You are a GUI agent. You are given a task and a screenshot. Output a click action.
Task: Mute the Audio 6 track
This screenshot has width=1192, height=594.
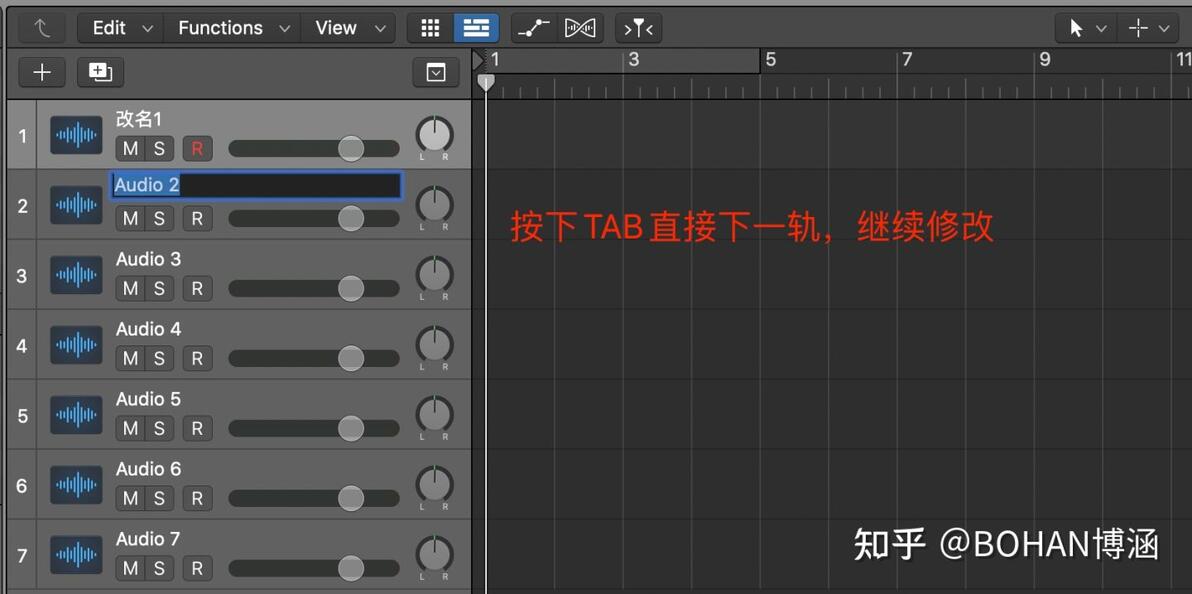click(x=131, y=498)
